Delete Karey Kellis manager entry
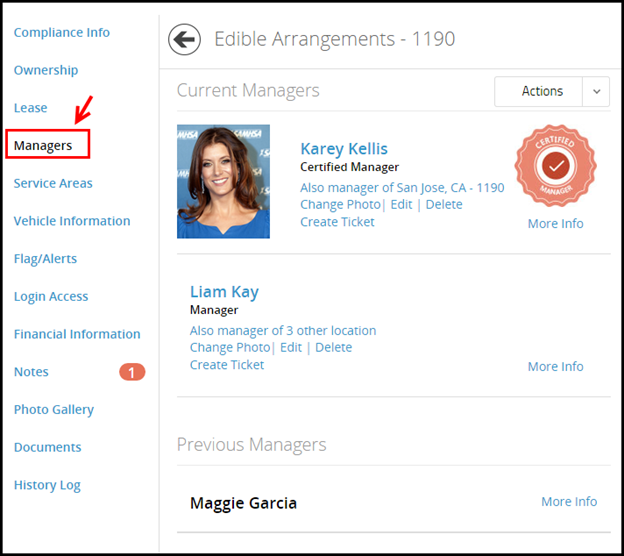The image size is (624, 556). click(x=444, y=205)
